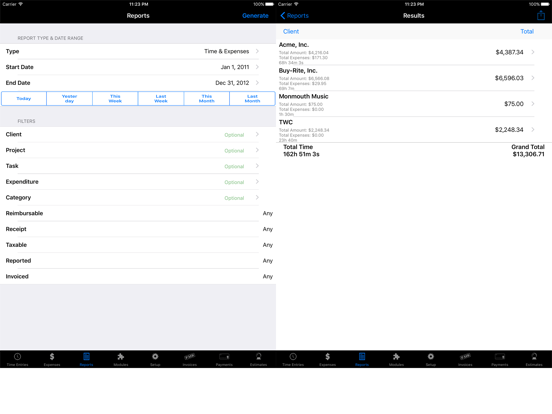Open Expenses dollar tab on Results screen

327,359
